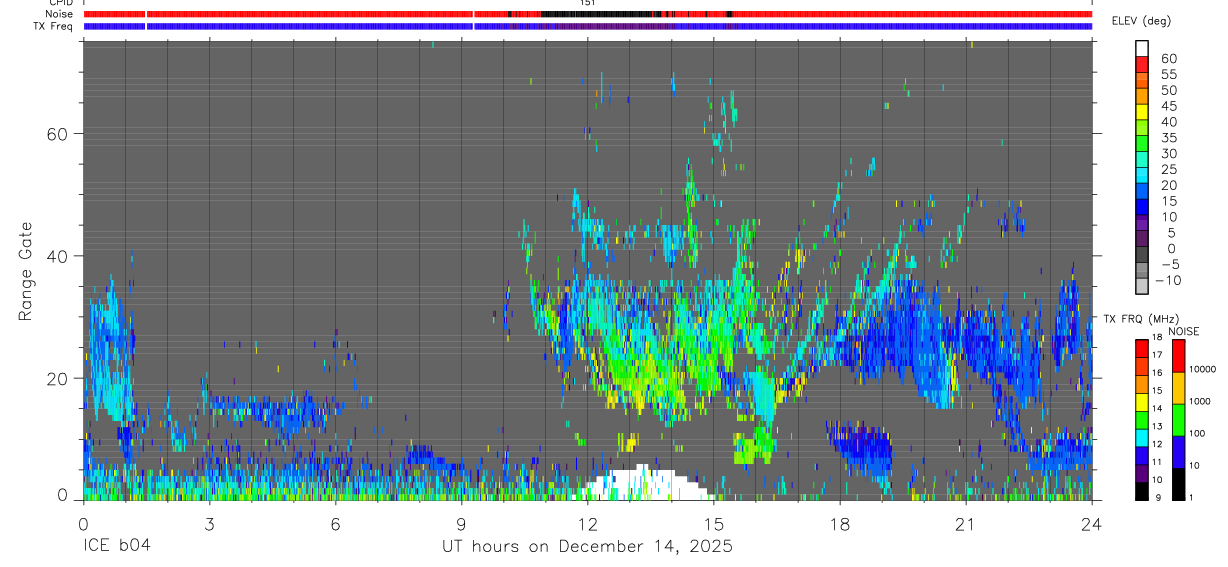Click the '1' label at NOISE scale bottom
Image resolution: width=1228 pixels, height=567 pixels.
click(1191, 497)
